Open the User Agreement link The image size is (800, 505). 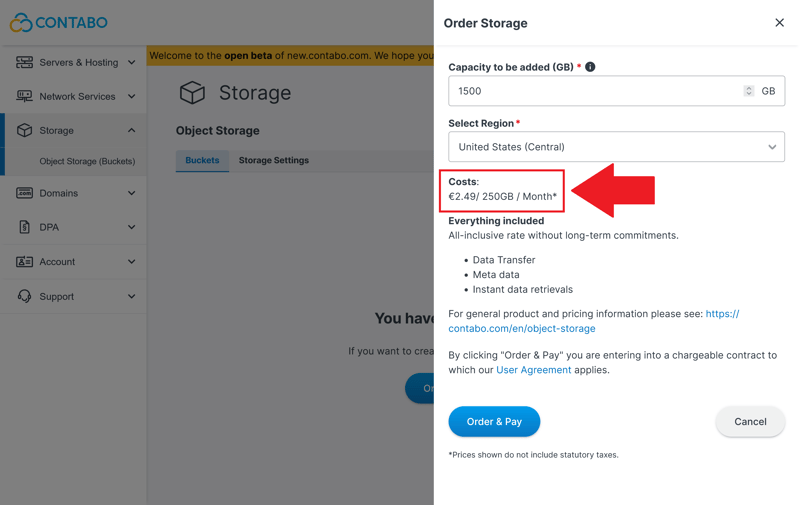pos(533,370)
